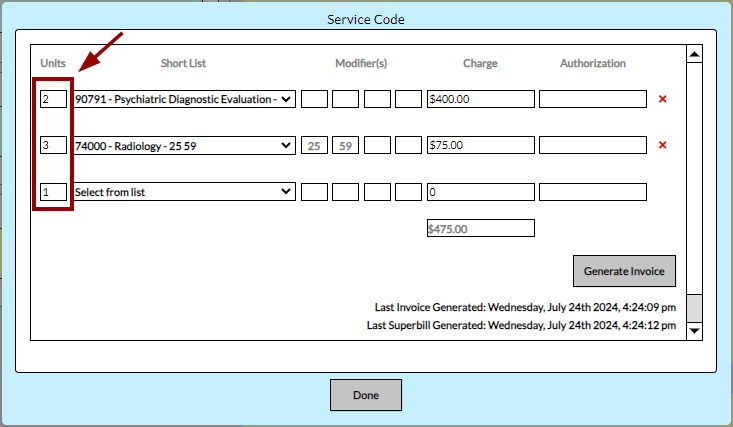Click the total charge field showing $475.00

[x=480, y=228]
